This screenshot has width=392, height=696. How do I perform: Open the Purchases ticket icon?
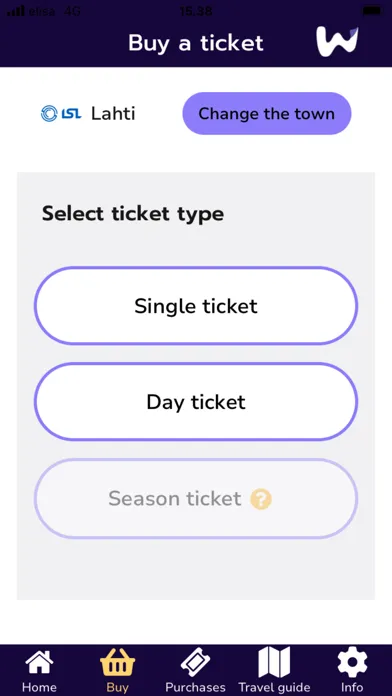click(x=195, y=663)
